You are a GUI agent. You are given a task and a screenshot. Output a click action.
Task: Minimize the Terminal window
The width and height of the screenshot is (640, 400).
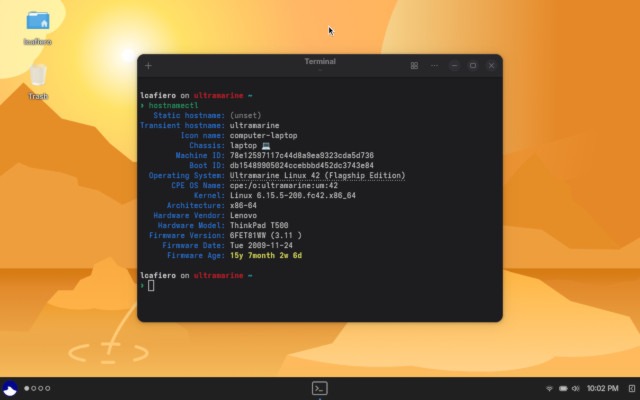454,66
